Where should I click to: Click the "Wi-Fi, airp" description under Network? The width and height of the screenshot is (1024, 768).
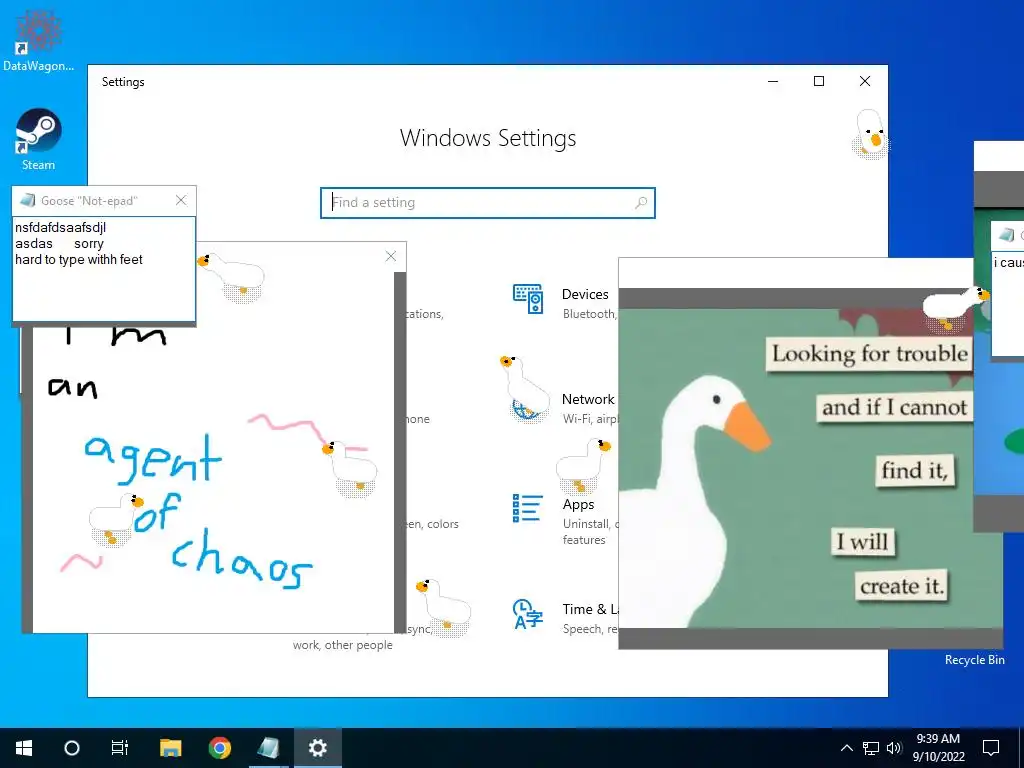(590, 419)
